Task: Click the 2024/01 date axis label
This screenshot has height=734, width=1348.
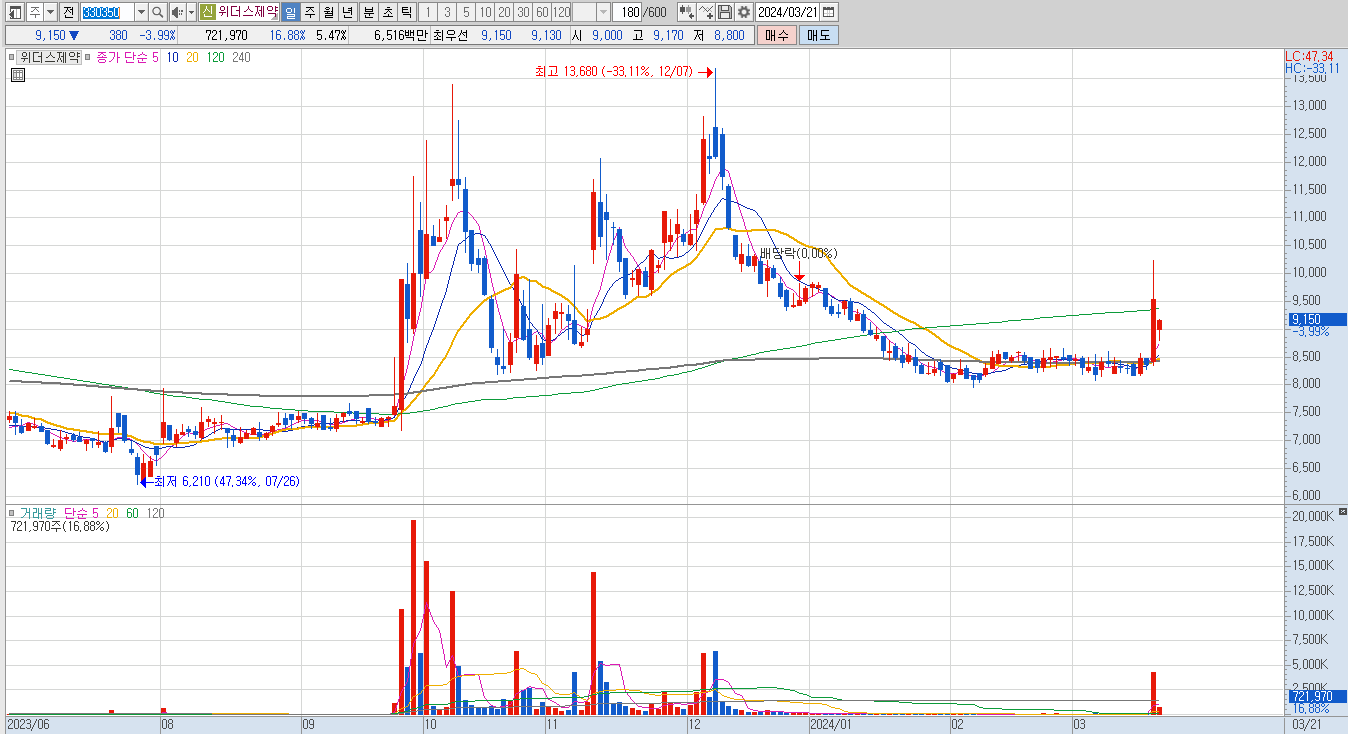Action: [829, 724]
